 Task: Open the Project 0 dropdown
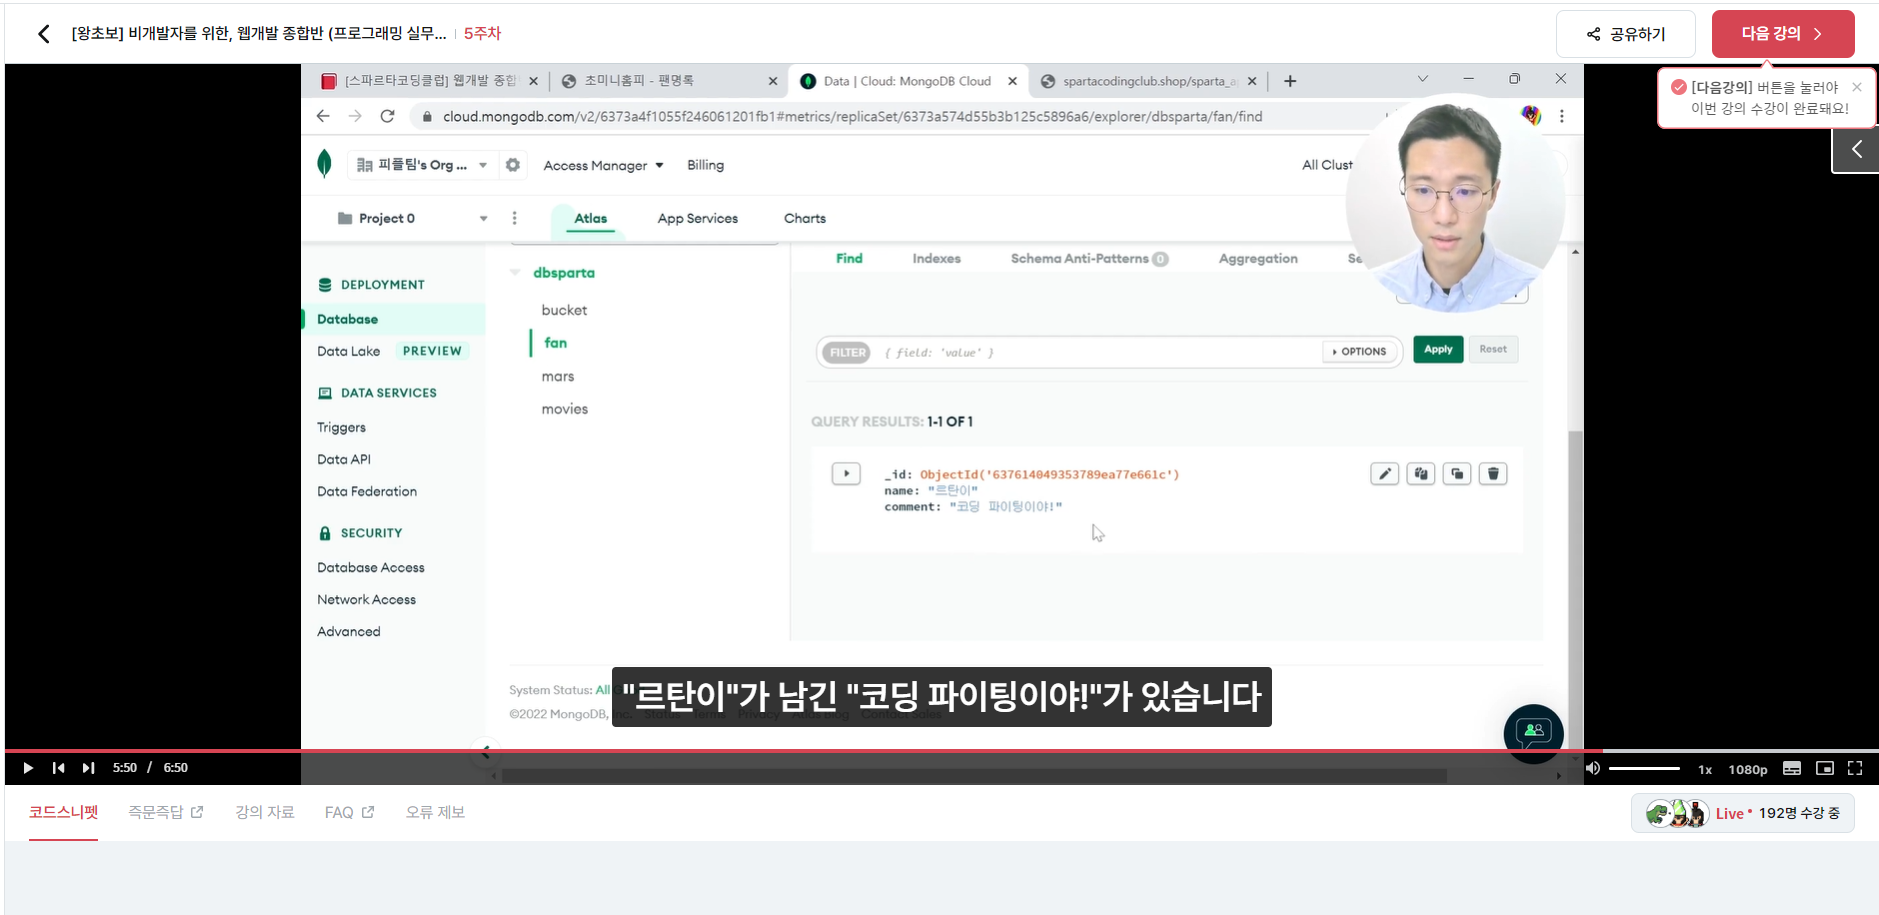click(x=412, y=218)
